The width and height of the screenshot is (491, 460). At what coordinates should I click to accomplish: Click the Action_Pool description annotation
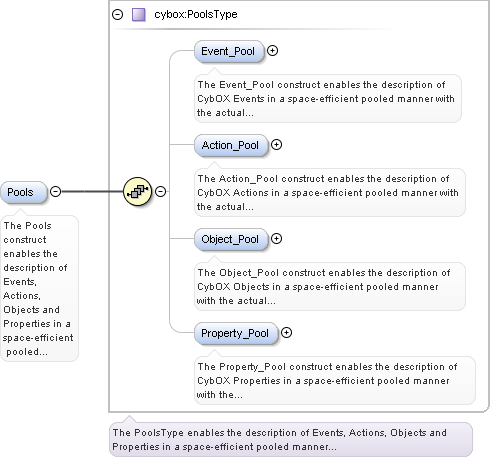[330, 193]
